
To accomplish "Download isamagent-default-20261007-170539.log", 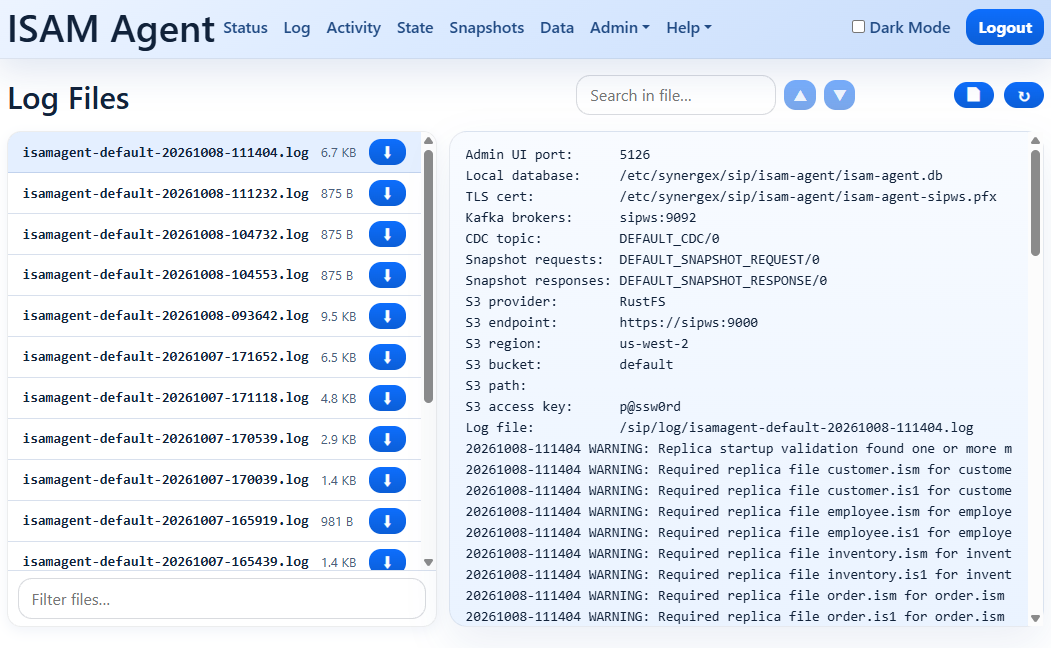I will click(x=387, y=438).
